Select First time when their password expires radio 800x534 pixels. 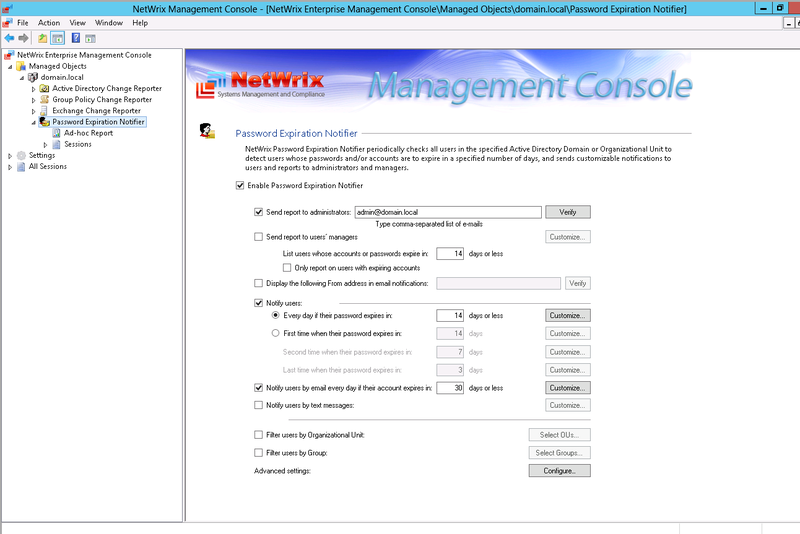276,333
